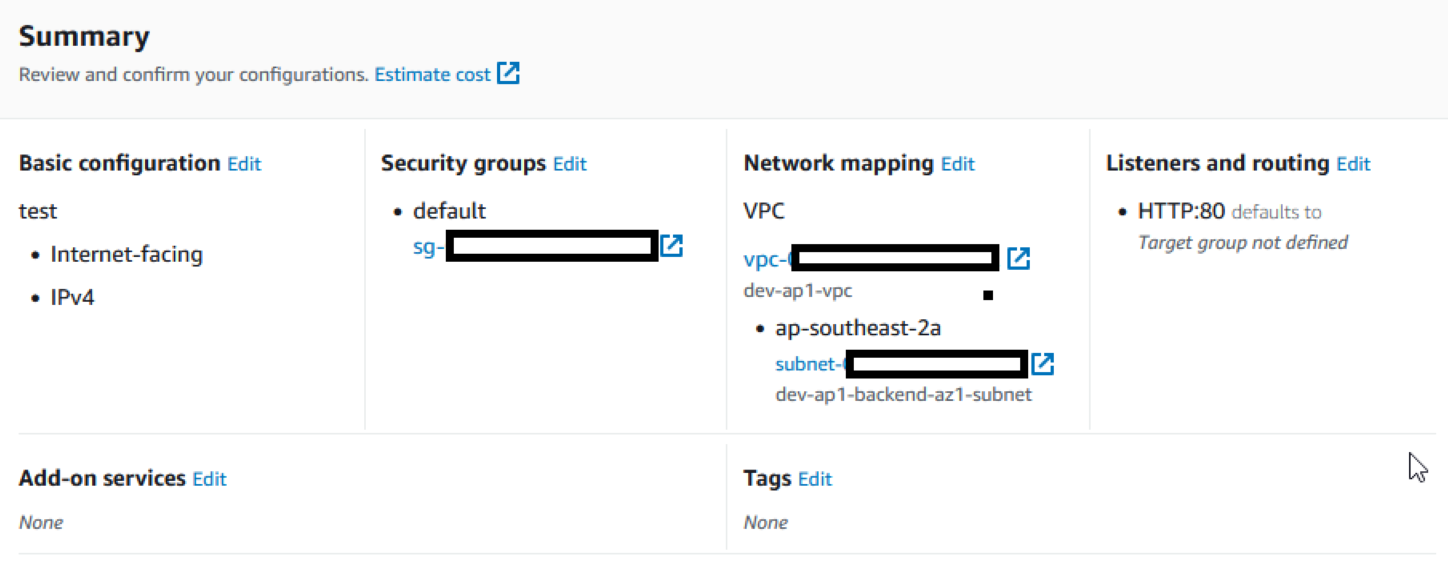Edit the Add-on services section
Viewport: 1448px width, 576px height.
(209, 479)
